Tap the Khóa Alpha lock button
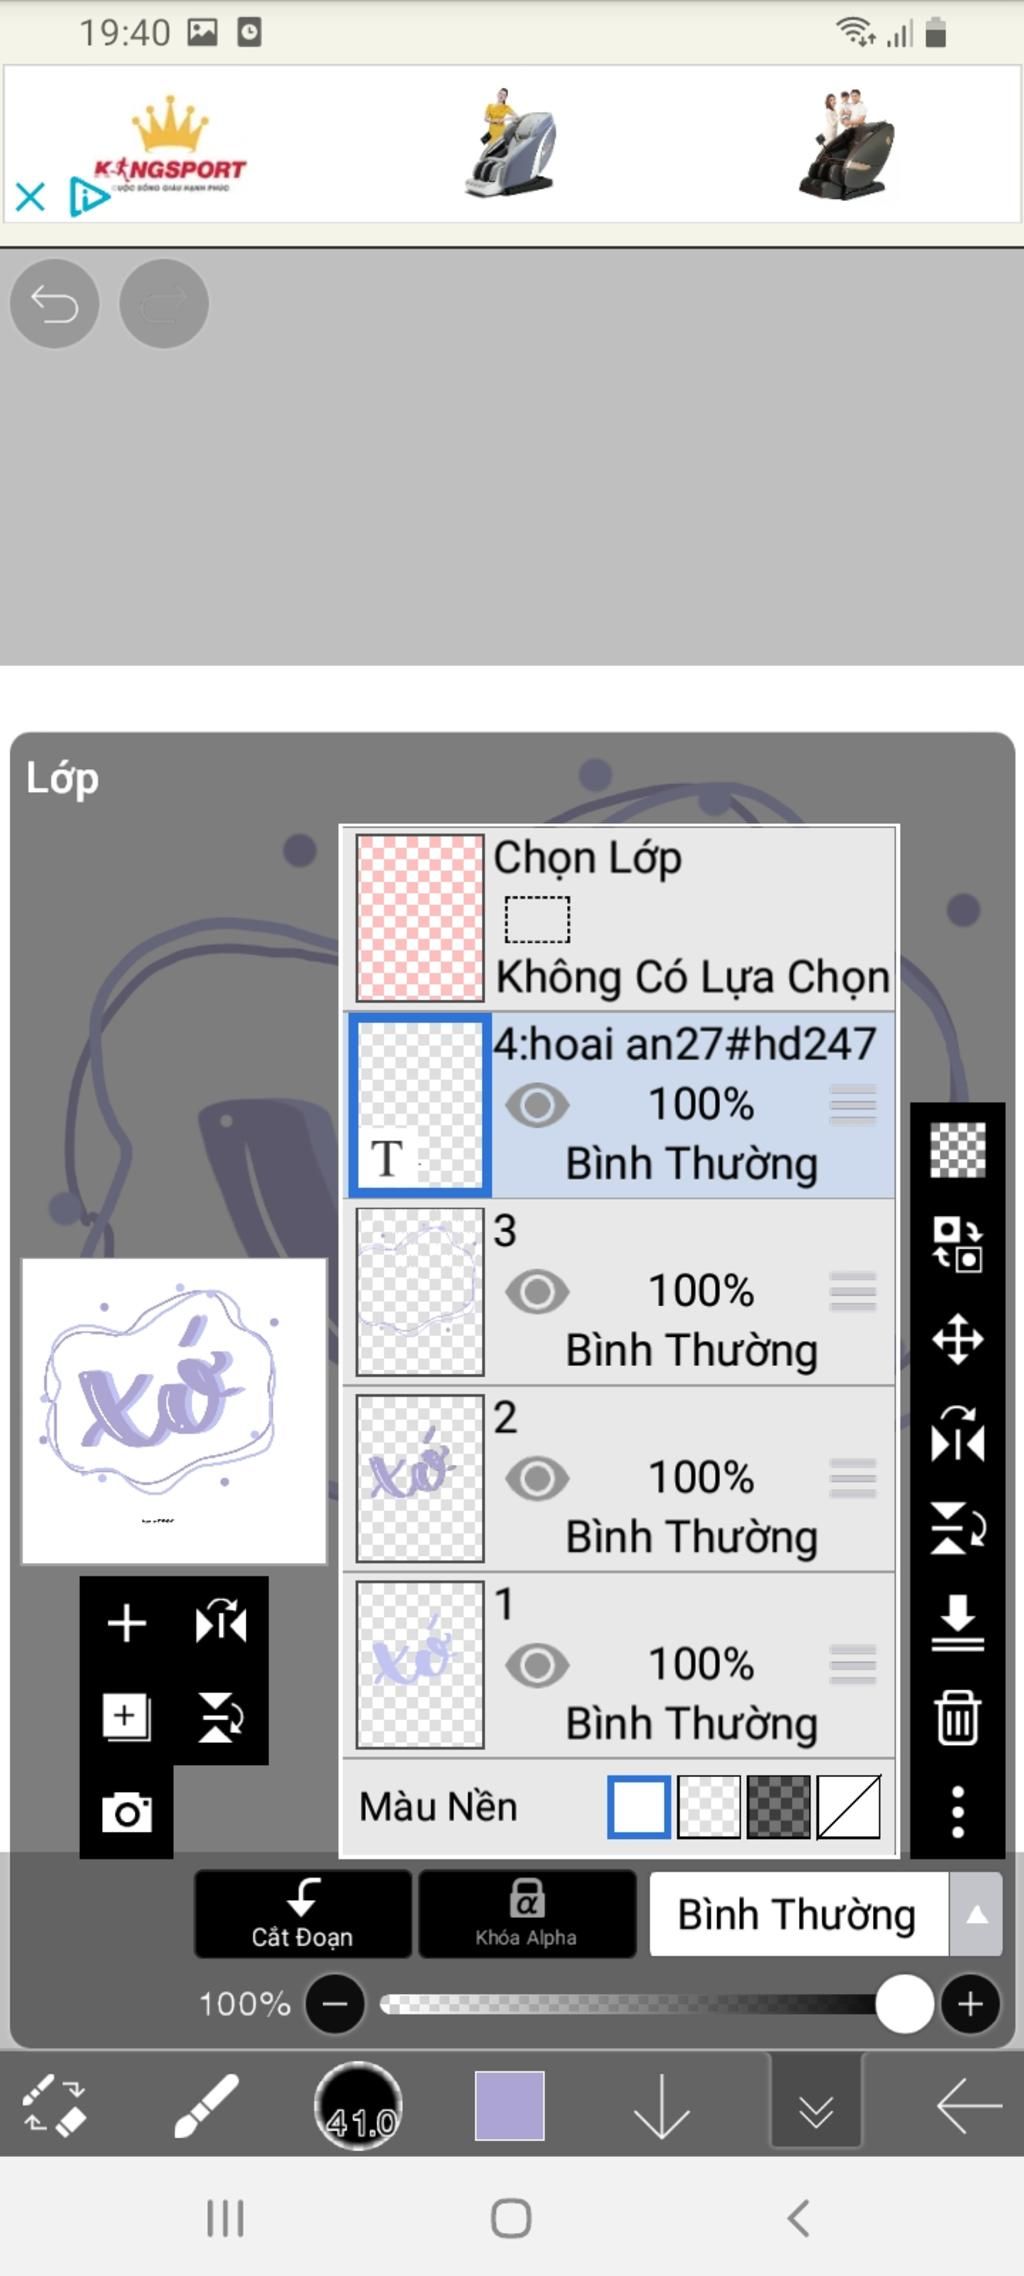Image resolution: width=1024 pixels, height=2276 pixels. tap(526, 1913)
